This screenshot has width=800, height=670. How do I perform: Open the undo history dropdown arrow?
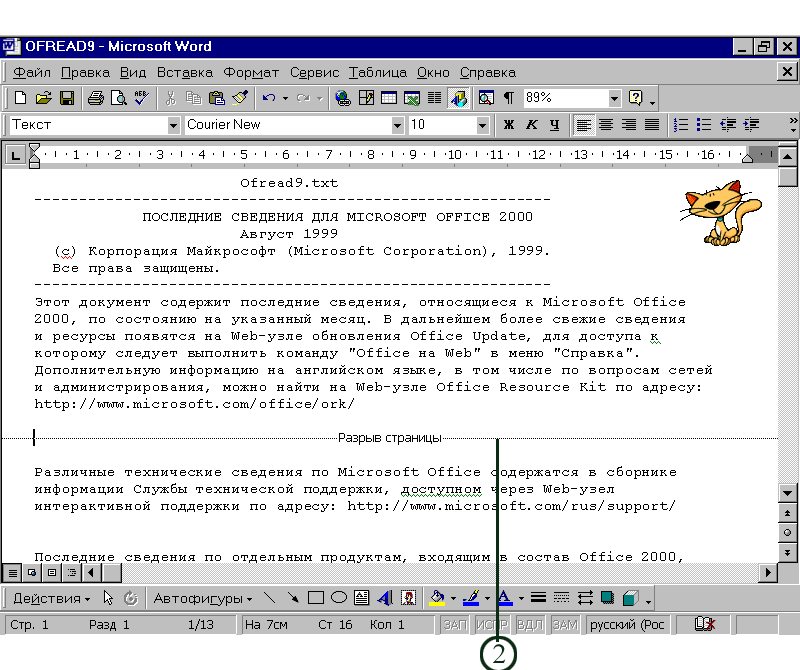pyautogui.click(x=285, y=97)
